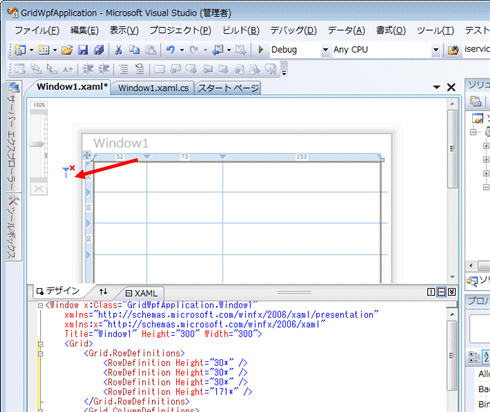The image size is (490, 412).
Task: Click the Categorized icon in the Properties panel
Action: pos(474,357)
